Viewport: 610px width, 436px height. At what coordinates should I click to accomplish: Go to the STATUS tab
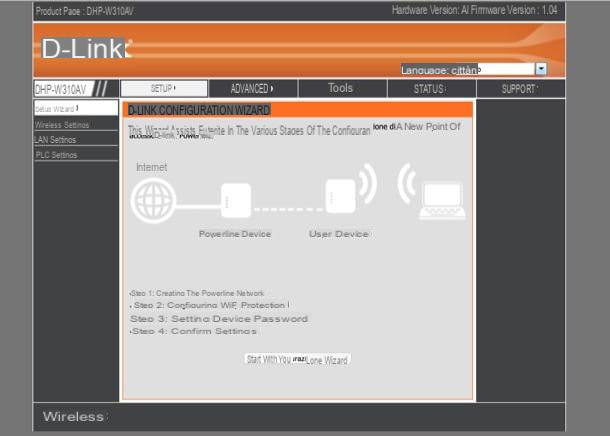431,89
